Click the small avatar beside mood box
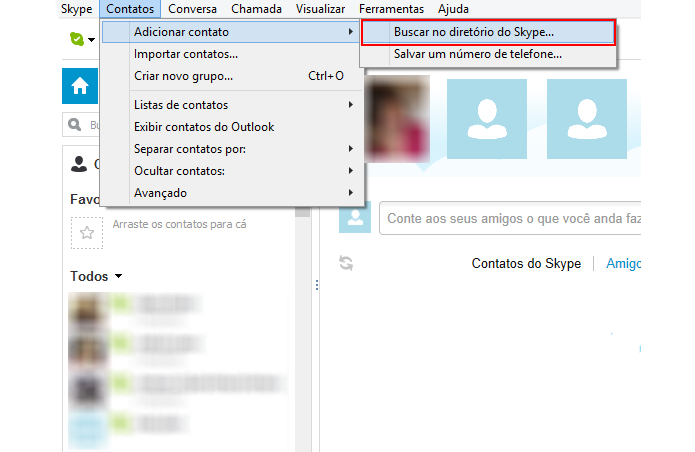The width and height of the screenshot is (695, 452). tap(355, 218)
